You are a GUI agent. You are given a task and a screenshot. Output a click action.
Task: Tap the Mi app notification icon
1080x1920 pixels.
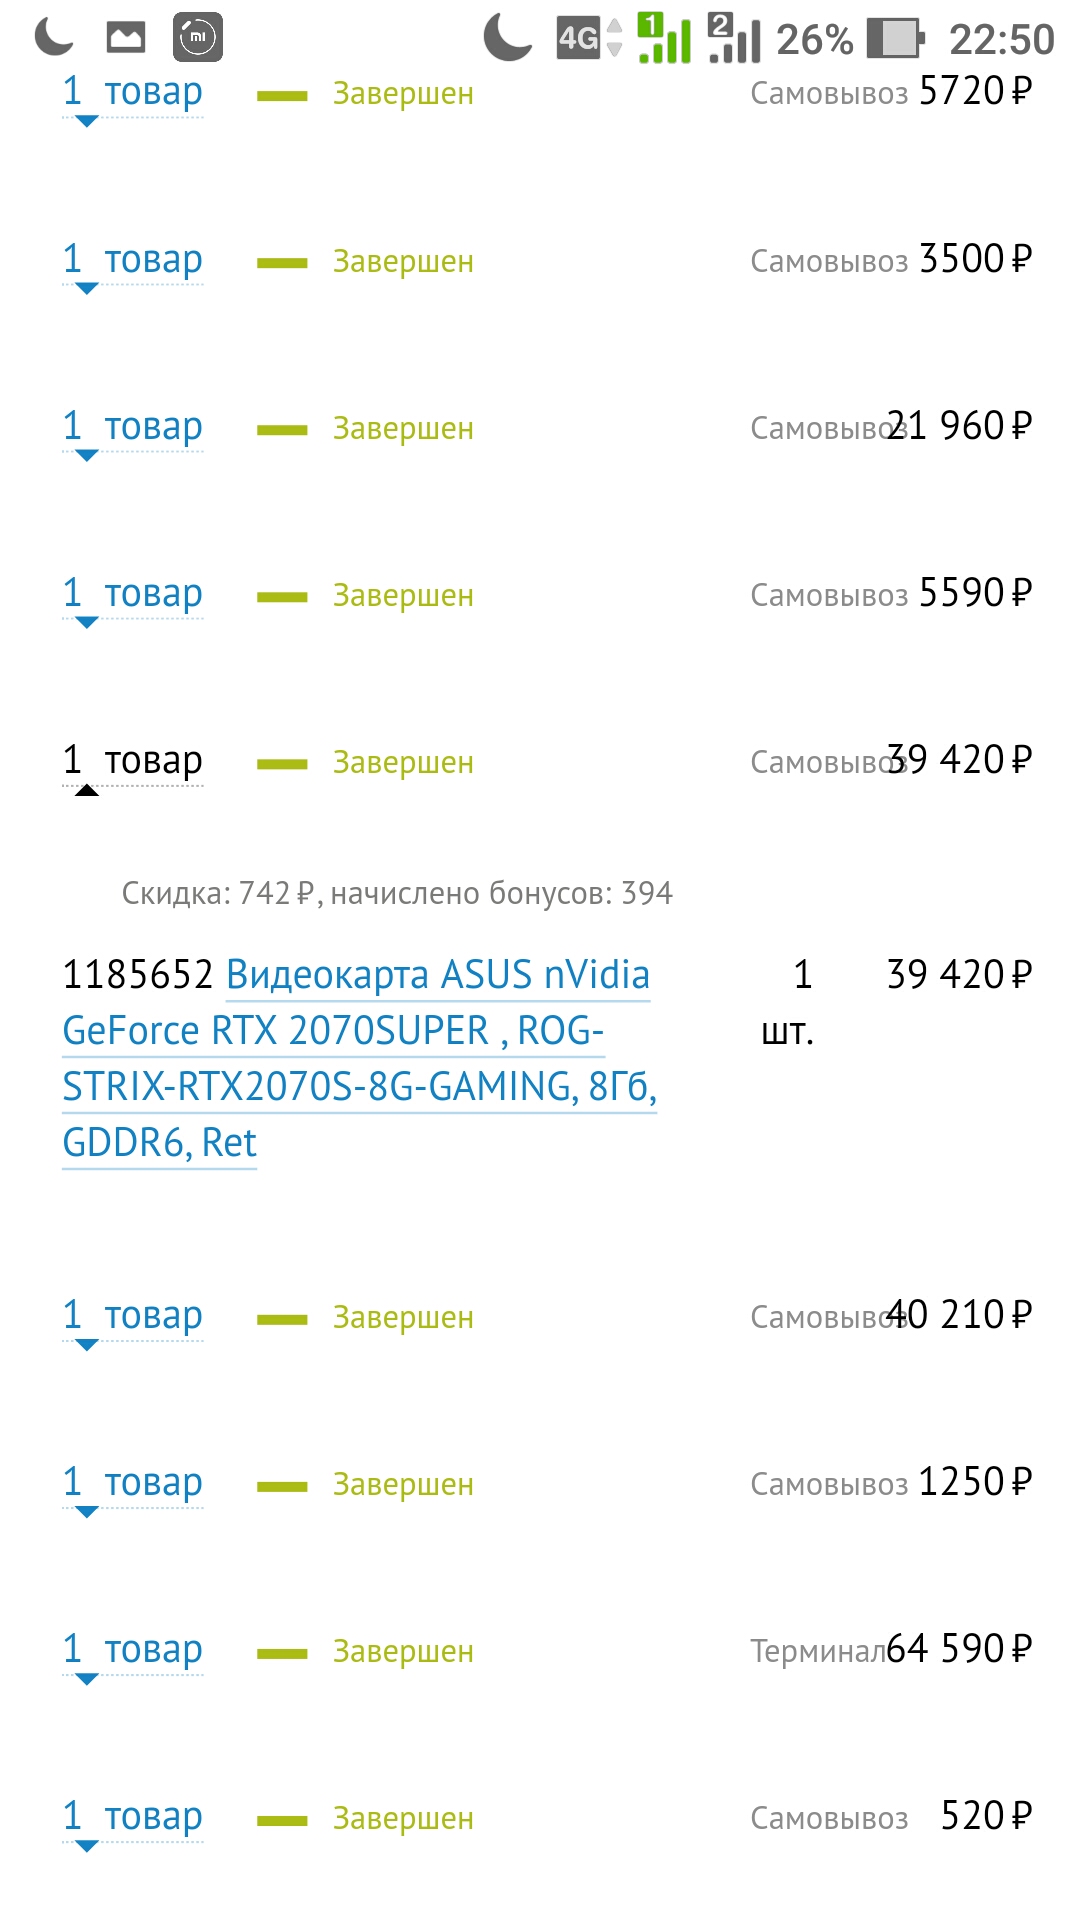coord(198,37)
